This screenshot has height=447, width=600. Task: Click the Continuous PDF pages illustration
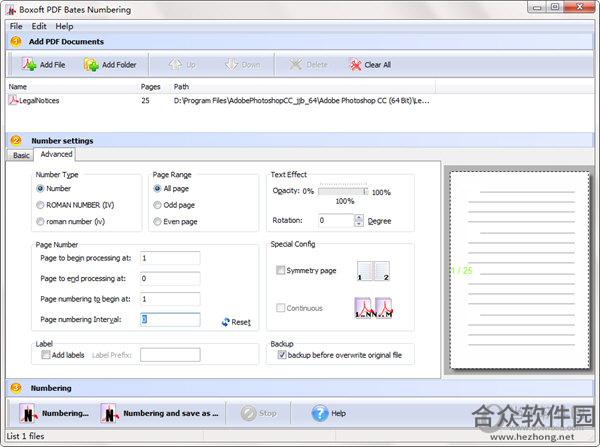(x=373, y=308)
